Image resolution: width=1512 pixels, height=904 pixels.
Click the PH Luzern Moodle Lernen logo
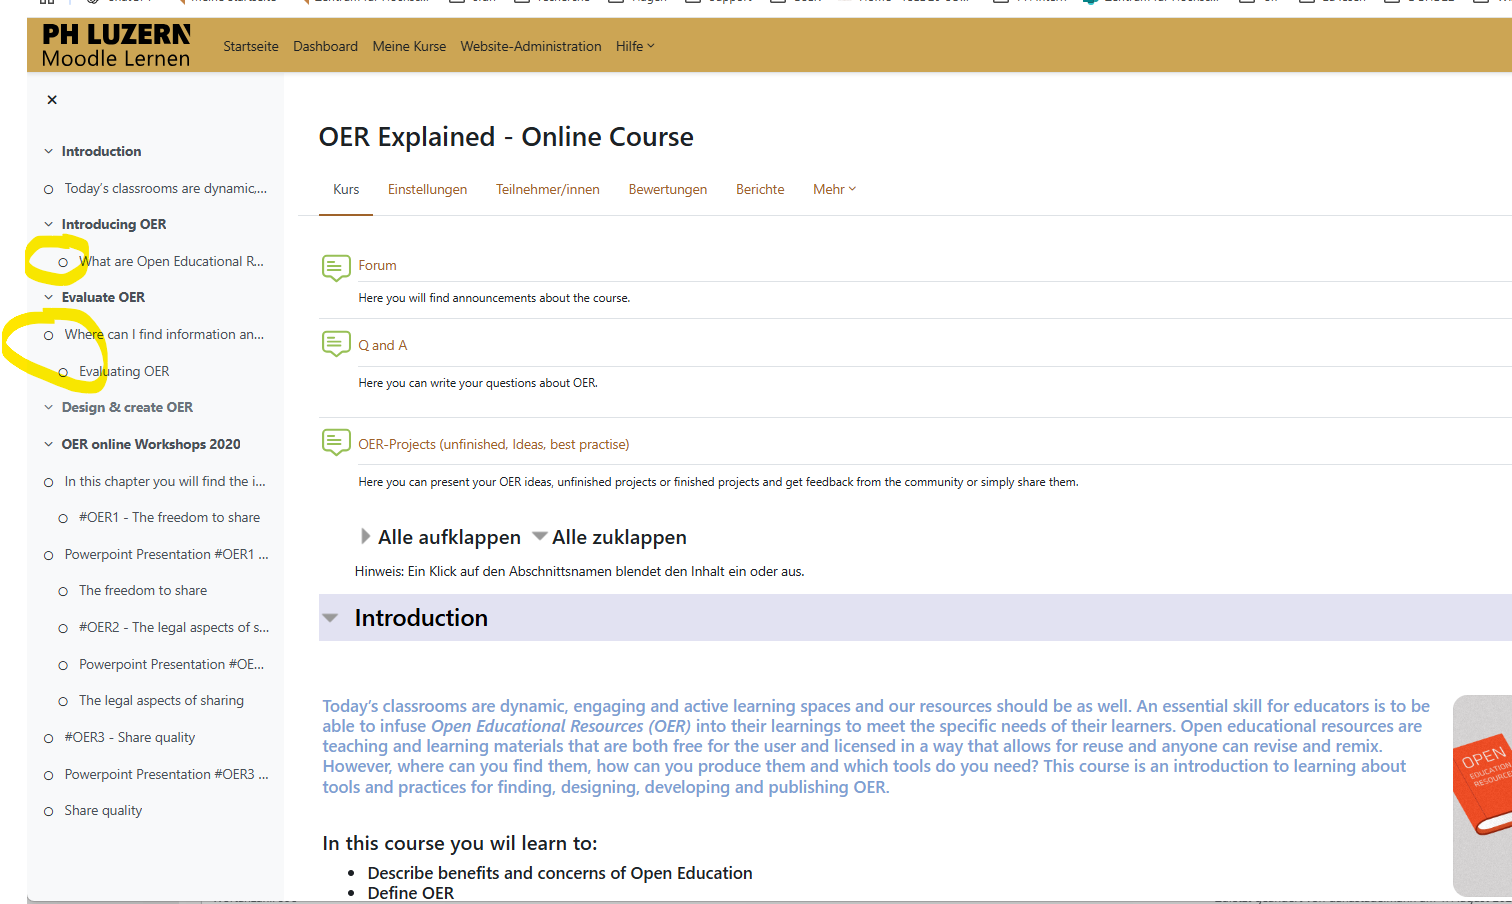click(116, 46)
